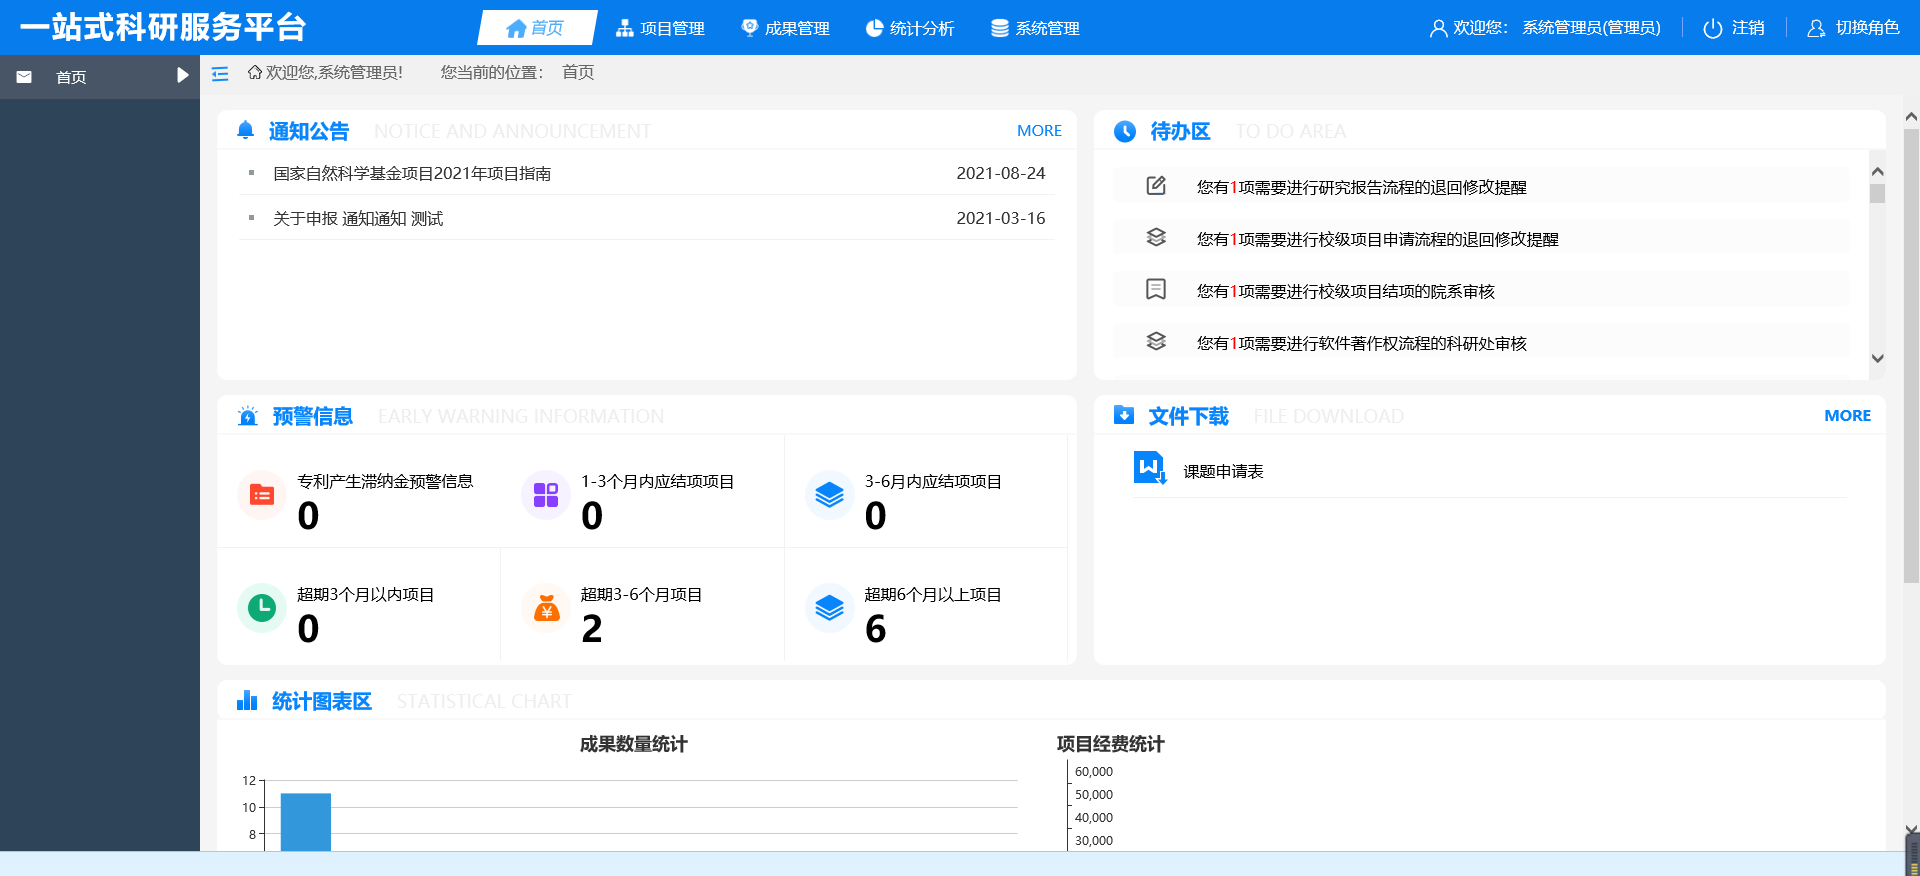
Task: Toggle the sidebar collapse icon
Action: [x=220, y=74]
